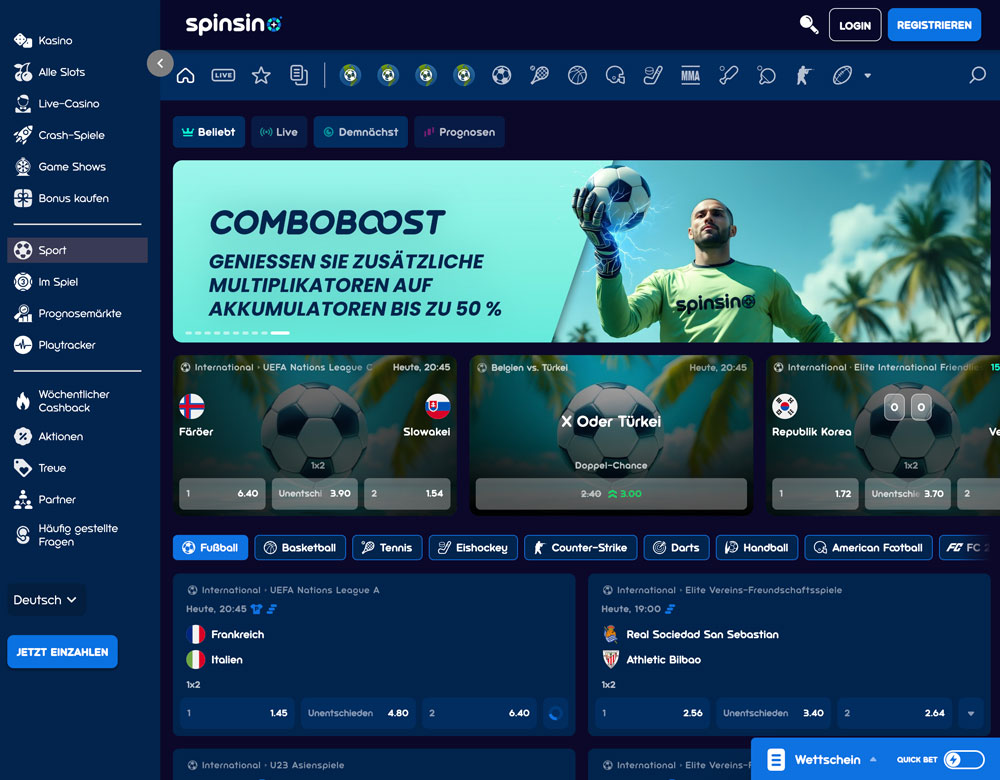Screen dimensions: 1000x780
Task: Go to the sportsbook home icon
Action: tap(186, 75)
